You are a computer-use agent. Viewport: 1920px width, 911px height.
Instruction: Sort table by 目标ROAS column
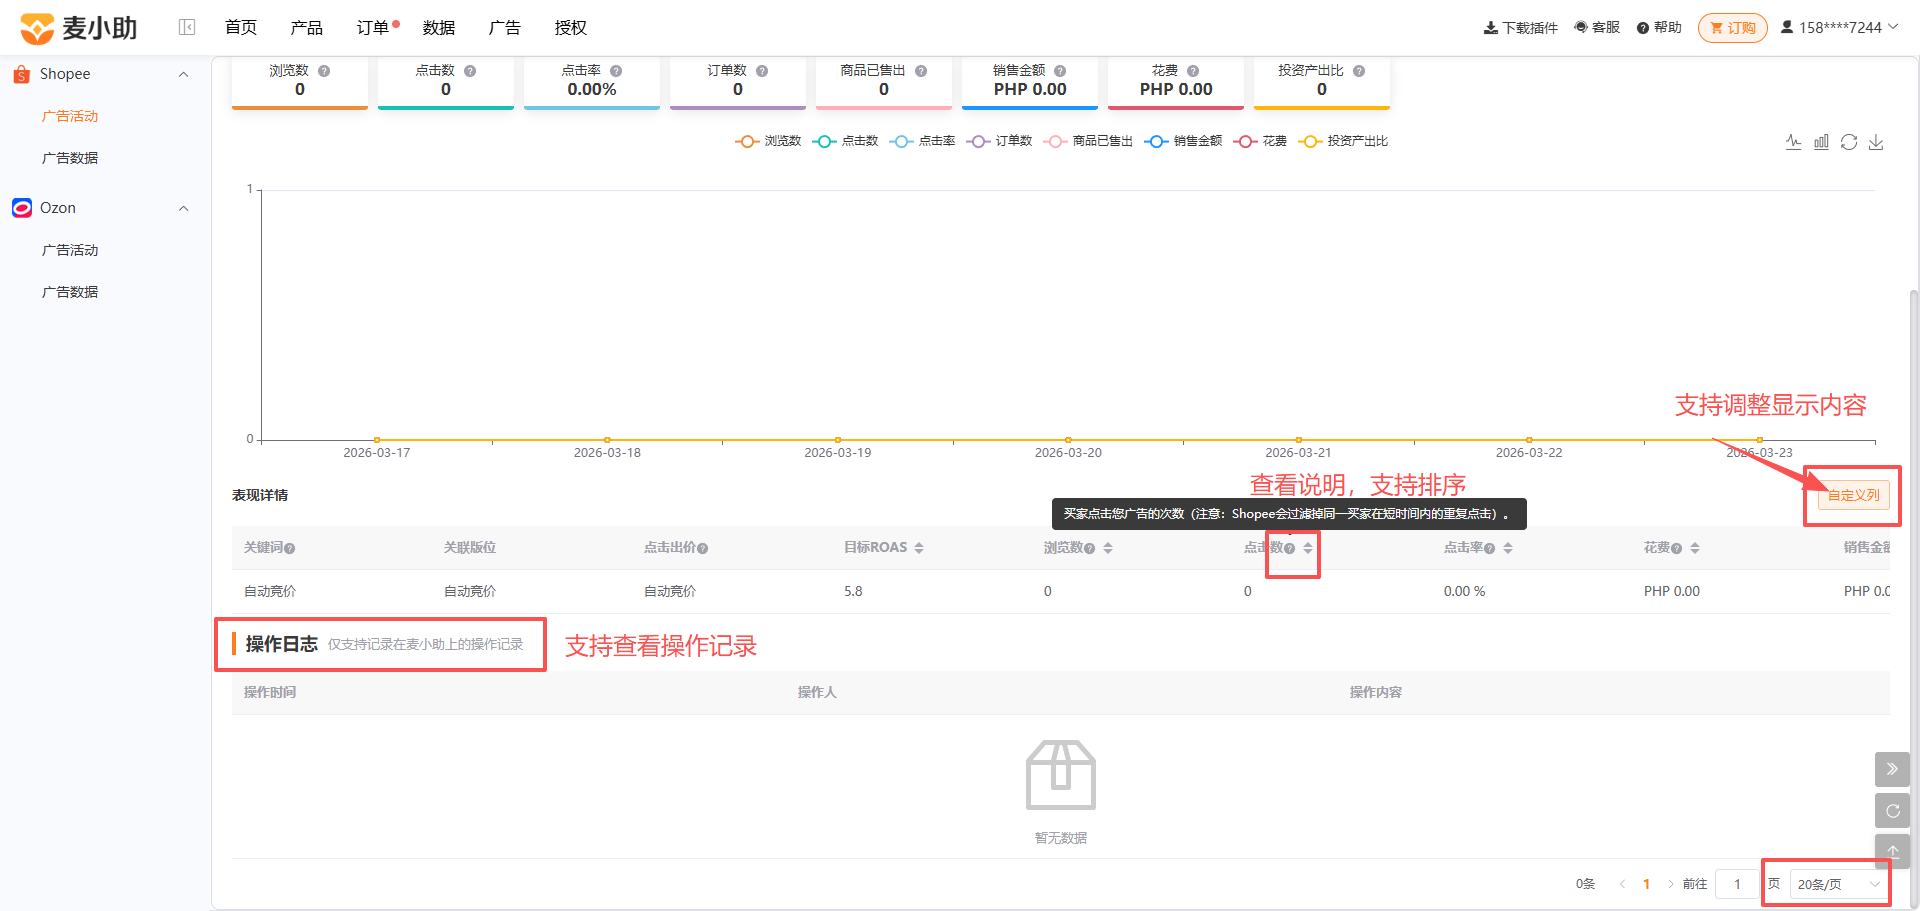tap(919, 548)
